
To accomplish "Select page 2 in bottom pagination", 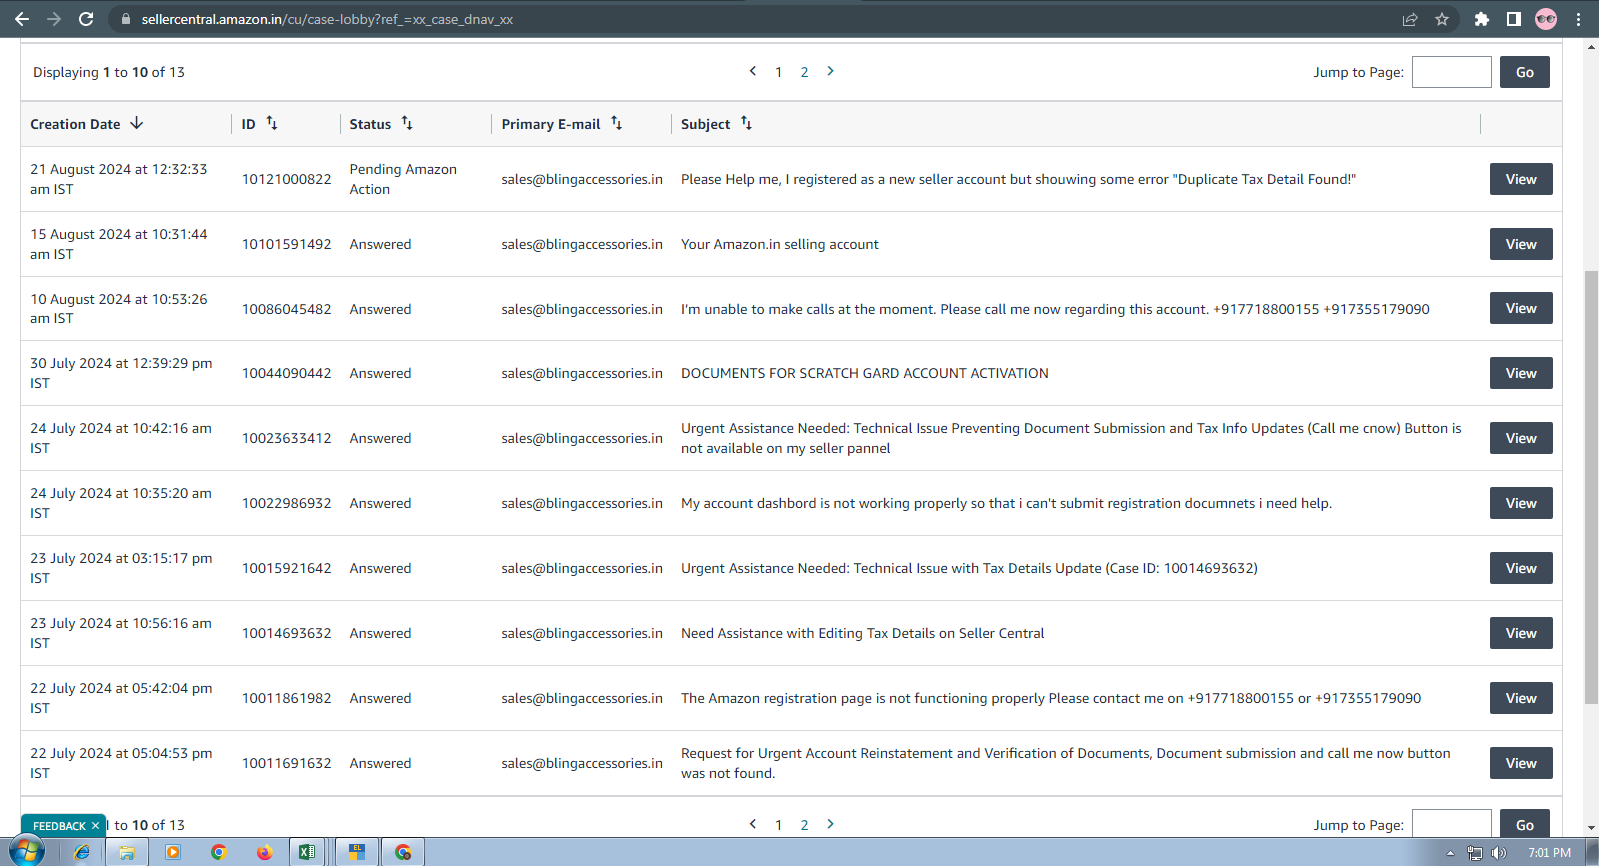I will (804, 825).
